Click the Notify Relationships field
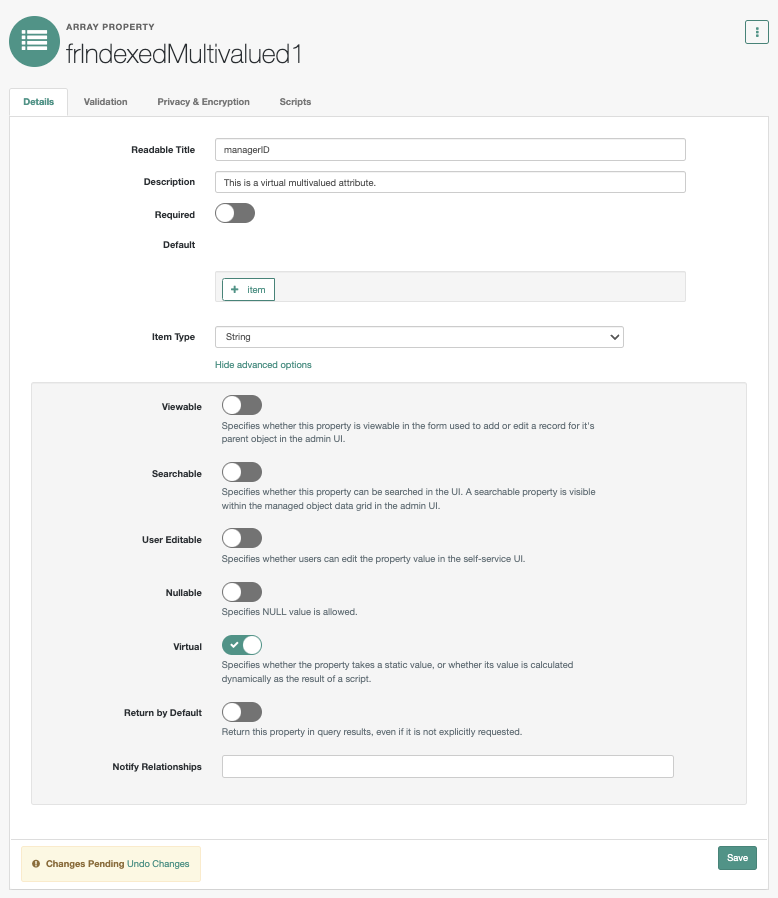The width and height of the screenshot is (778, 898). click(449, 765)
